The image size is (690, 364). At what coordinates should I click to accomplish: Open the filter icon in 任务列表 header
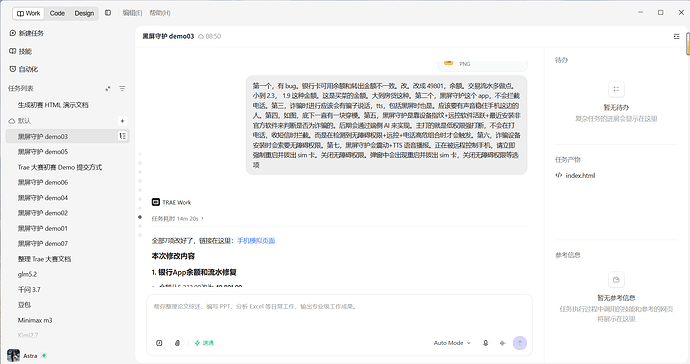pos(122,88)
